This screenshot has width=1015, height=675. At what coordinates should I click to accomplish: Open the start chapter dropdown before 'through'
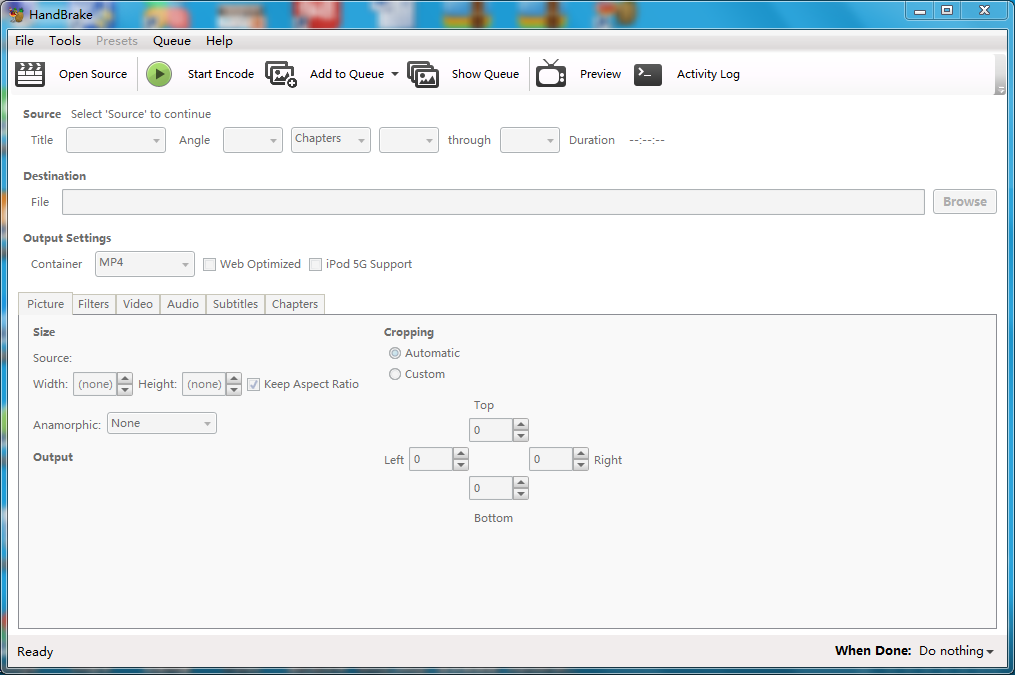[409, 140]
